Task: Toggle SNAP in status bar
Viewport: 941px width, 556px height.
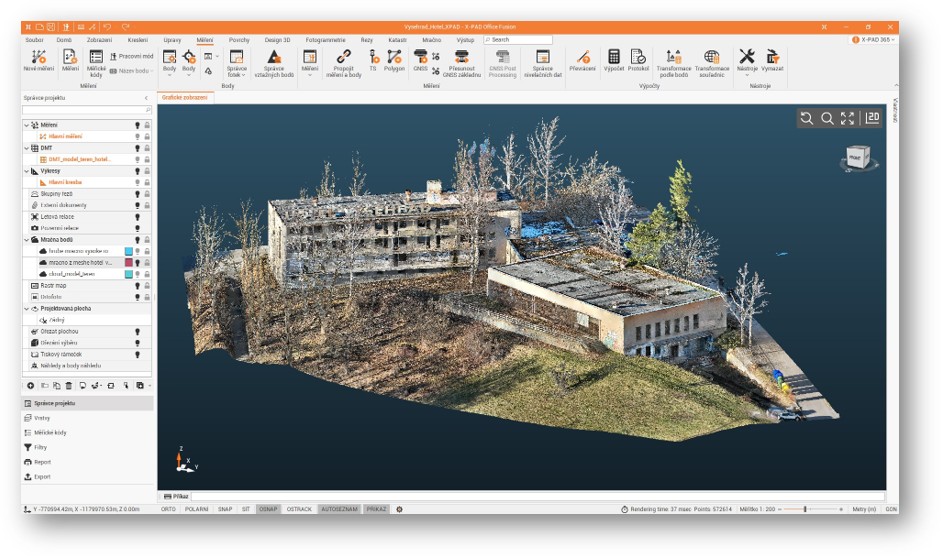Action: click(225, 509)
